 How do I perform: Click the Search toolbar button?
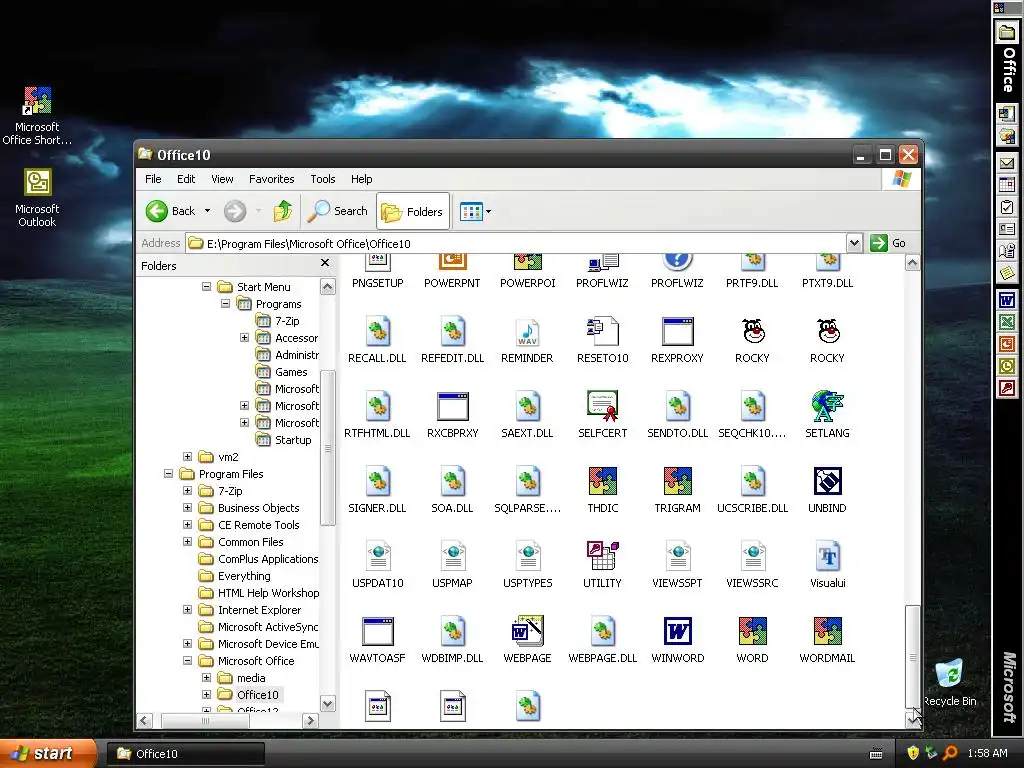[x=338, y=211]
